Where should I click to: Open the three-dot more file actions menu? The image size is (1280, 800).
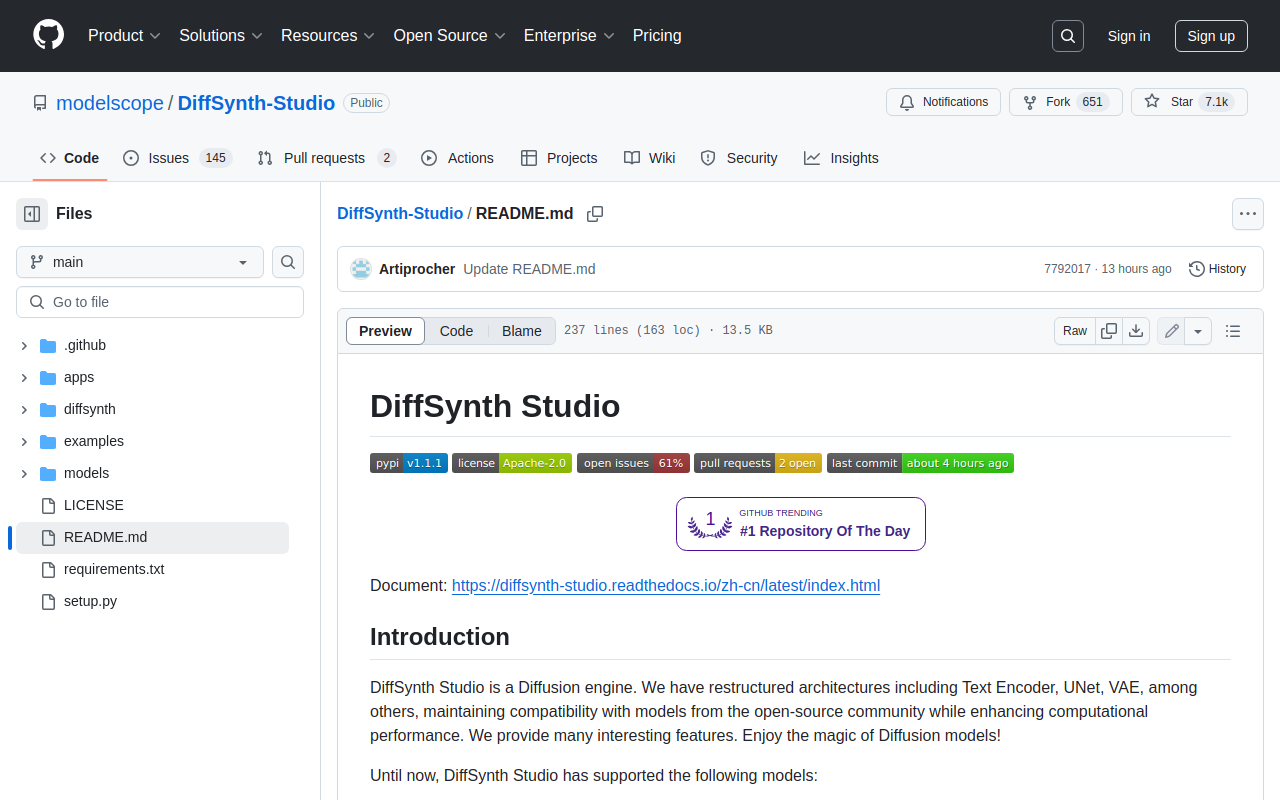click(x=1247, y=214)
